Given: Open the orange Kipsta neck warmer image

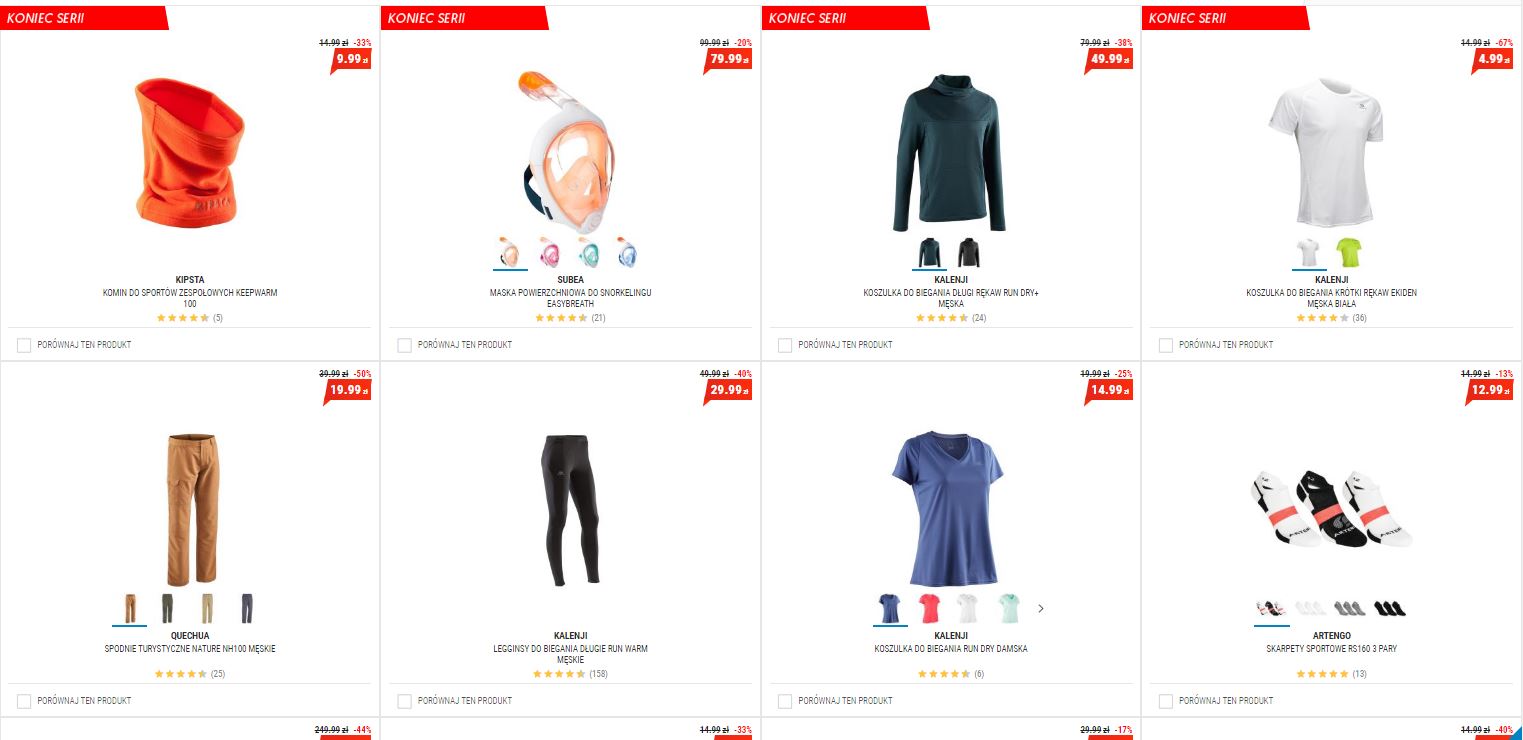Looking at the screenshot, I should pos(190,153).
